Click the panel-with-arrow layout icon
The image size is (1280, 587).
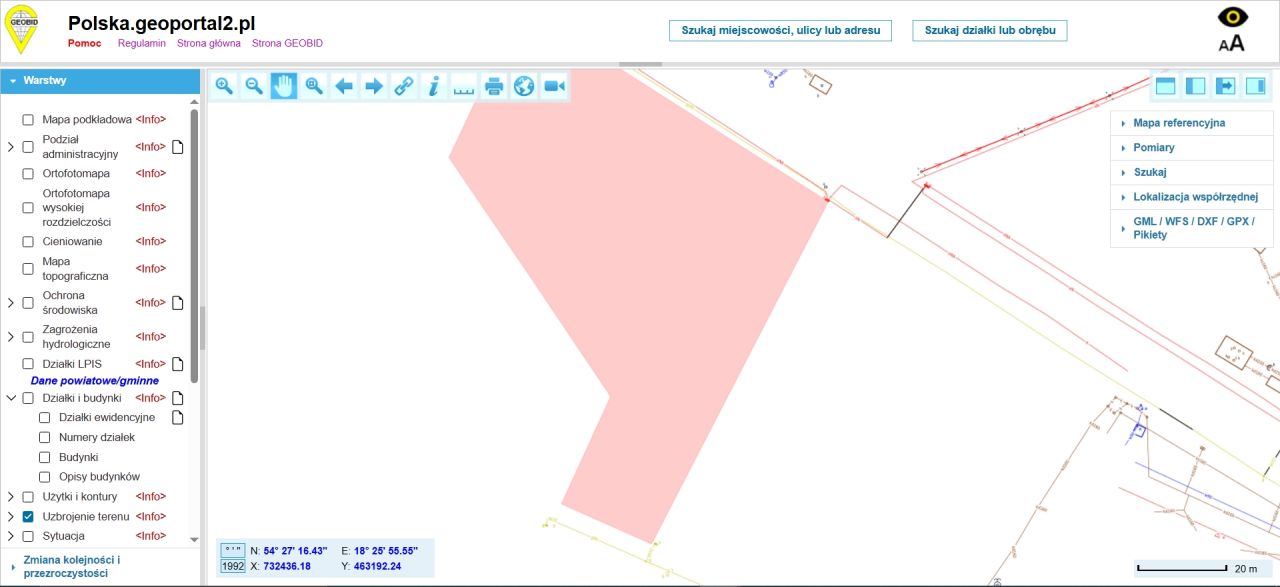click(1226, 86)
